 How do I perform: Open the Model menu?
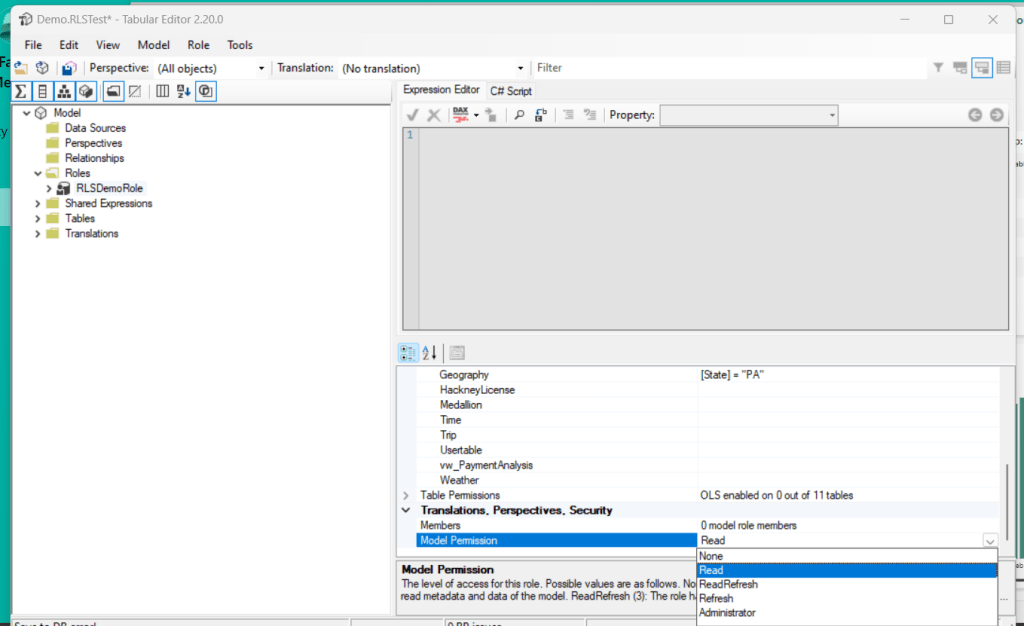click(x=153, y=45)
